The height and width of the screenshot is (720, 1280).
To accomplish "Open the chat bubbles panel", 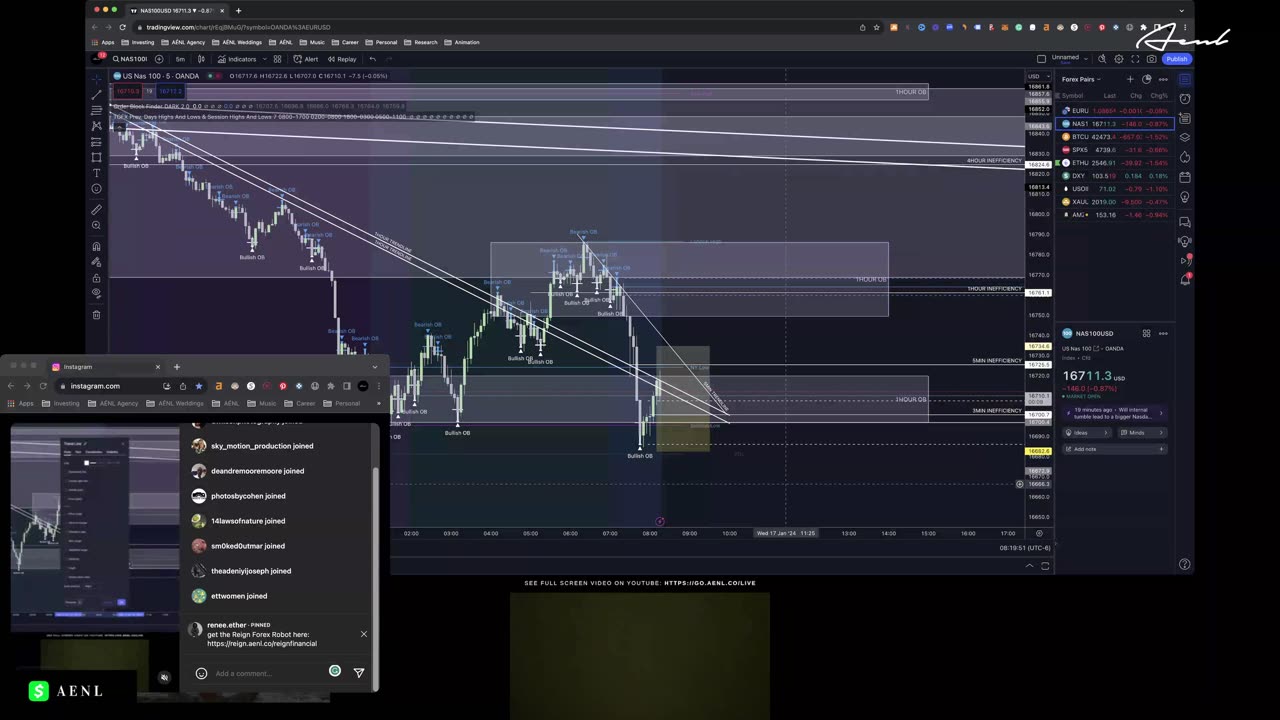I will pyautogui.click(x=1185, y=222).
